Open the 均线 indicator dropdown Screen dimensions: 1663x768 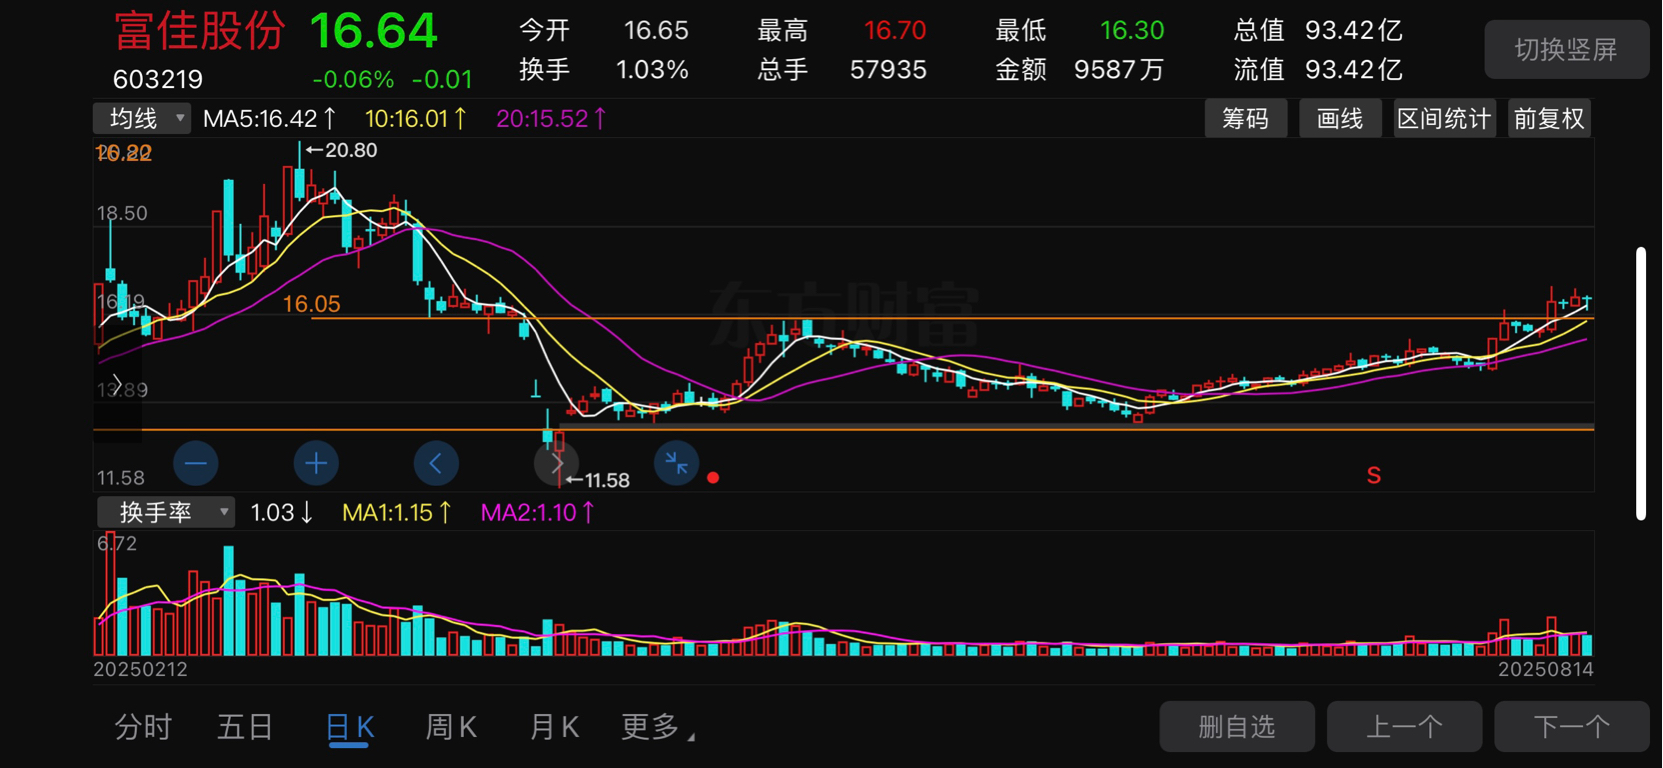click(x=141, y=119)
